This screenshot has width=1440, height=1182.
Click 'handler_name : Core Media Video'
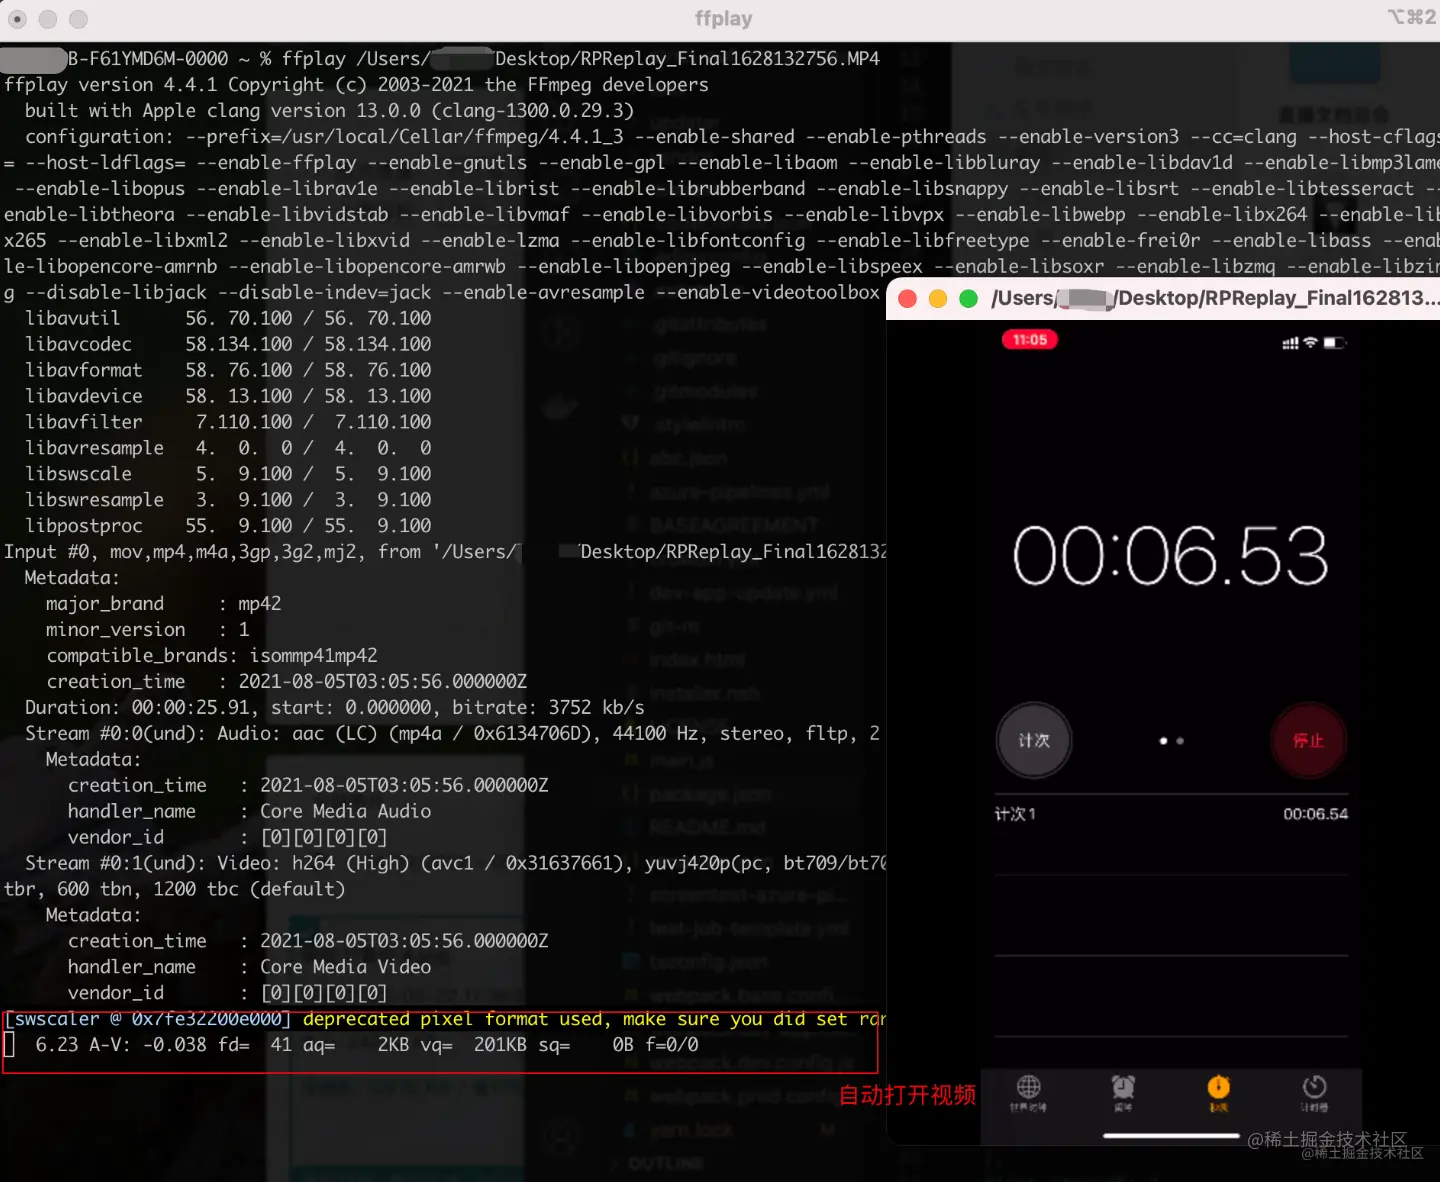[x=250, y=967]
